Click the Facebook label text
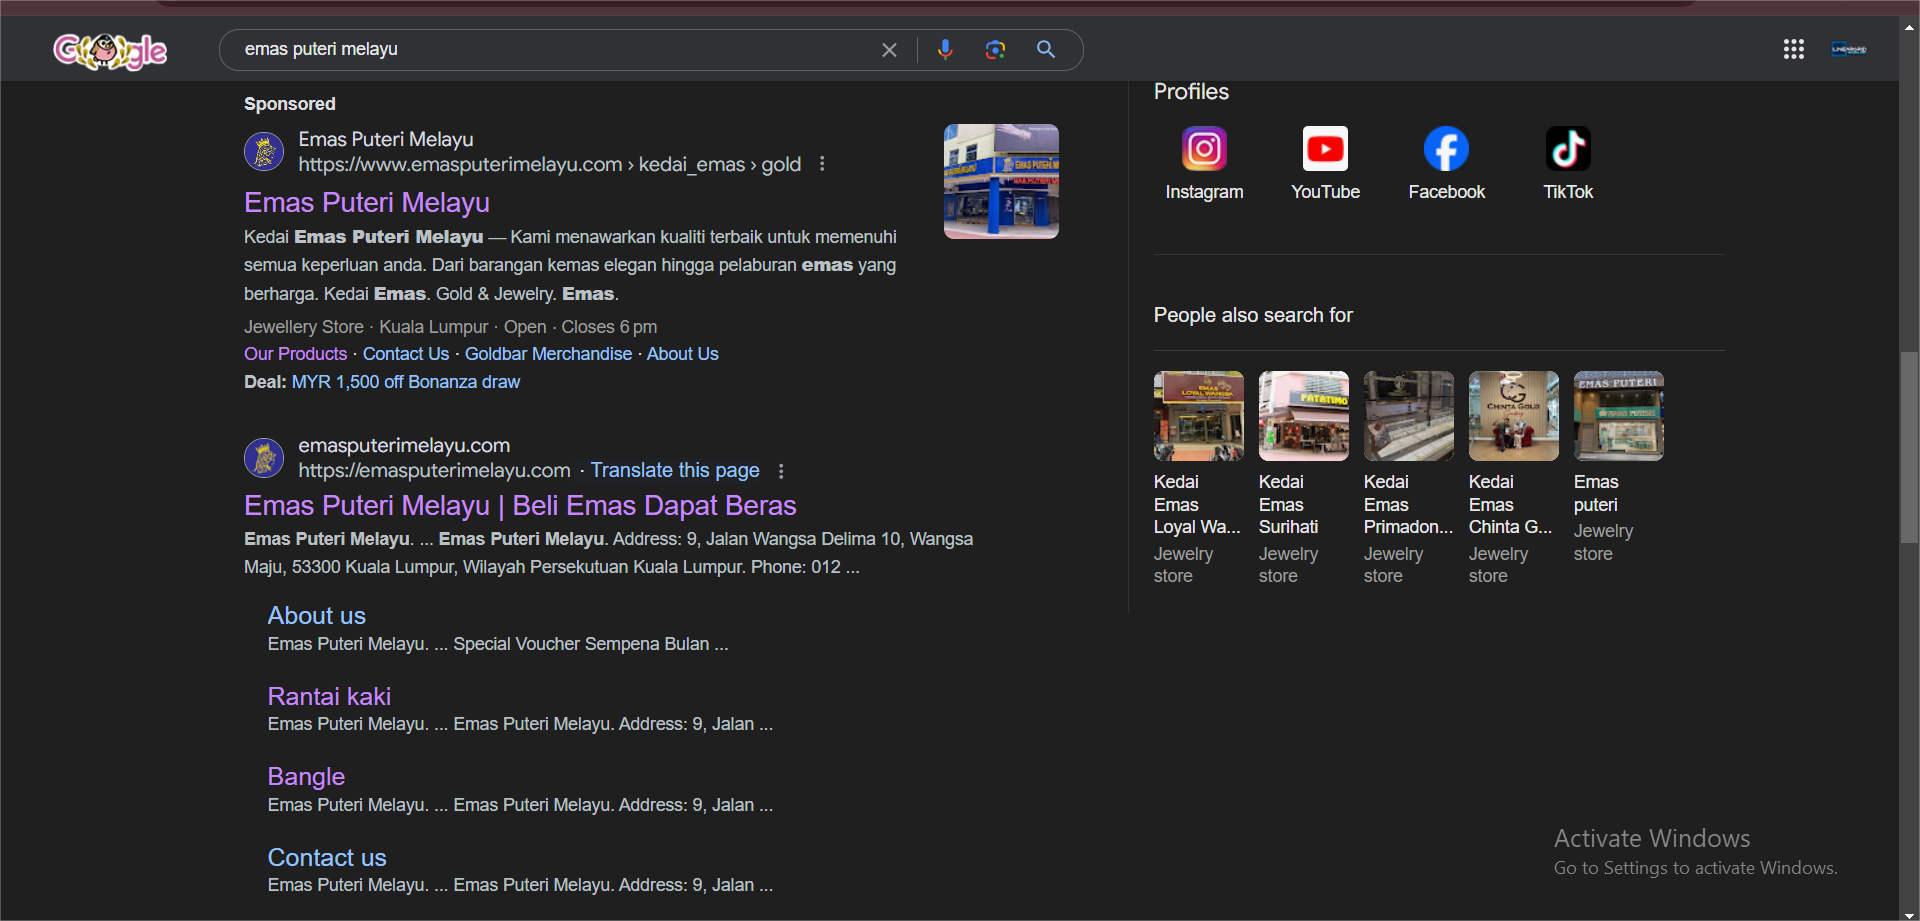 [1446, 192]
